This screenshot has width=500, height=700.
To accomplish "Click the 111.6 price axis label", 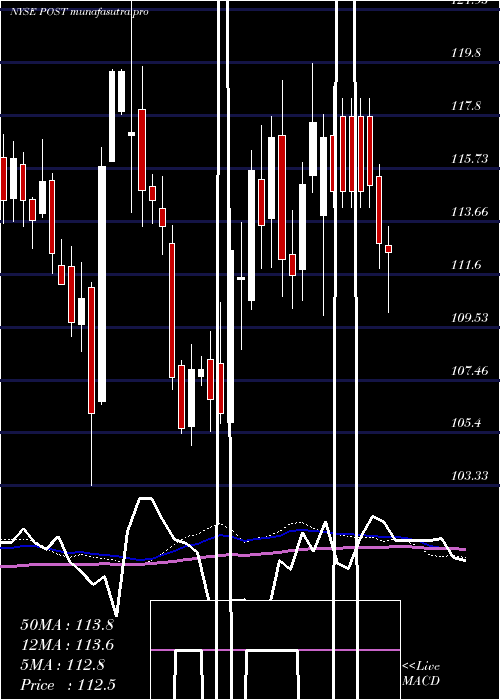I will pyautogui.click(x=466, y=265).
